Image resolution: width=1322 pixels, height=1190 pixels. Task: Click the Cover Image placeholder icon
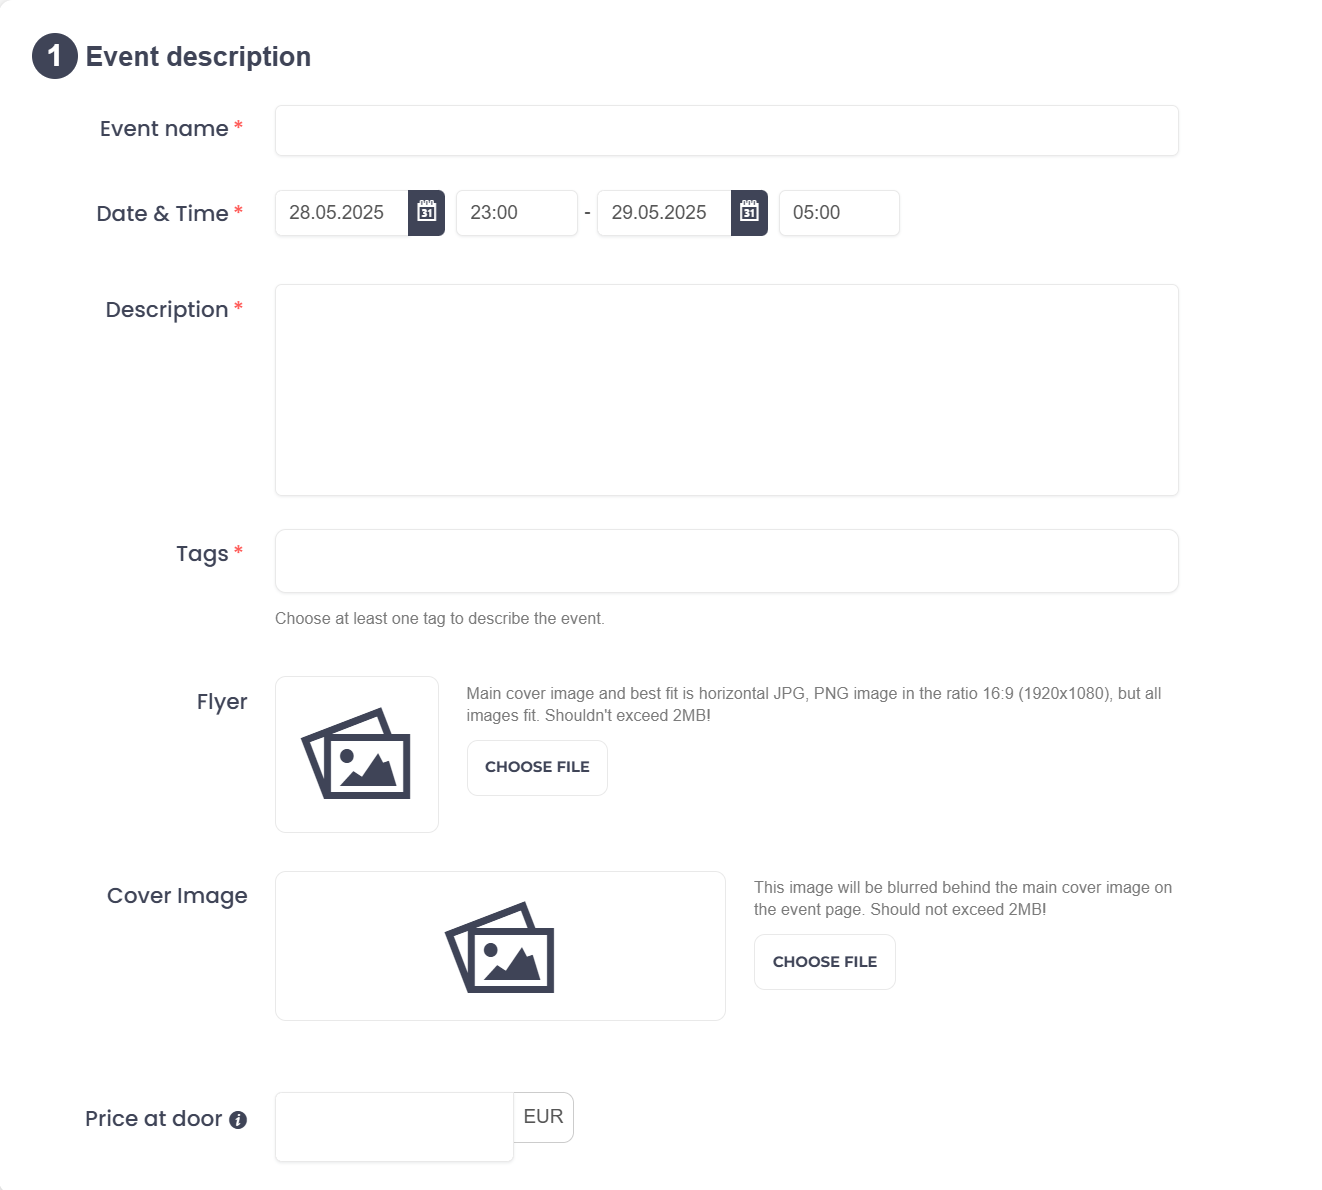tap(500, 948)
